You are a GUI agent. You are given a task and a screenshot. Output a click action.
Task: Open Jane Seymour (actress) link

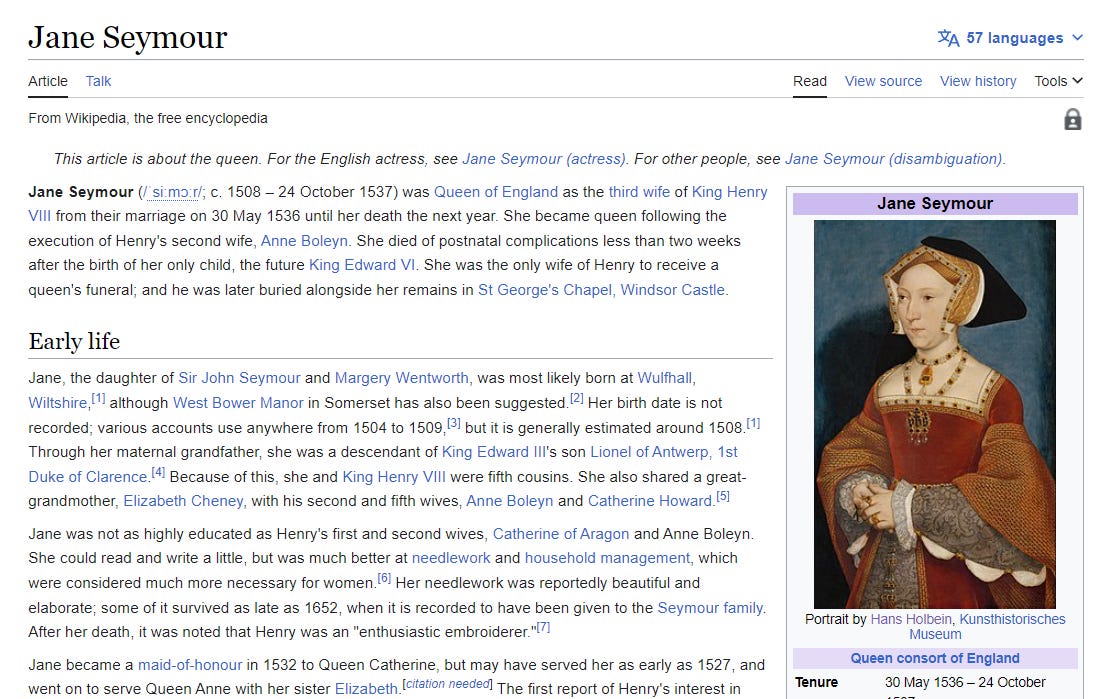click(544, 159)
